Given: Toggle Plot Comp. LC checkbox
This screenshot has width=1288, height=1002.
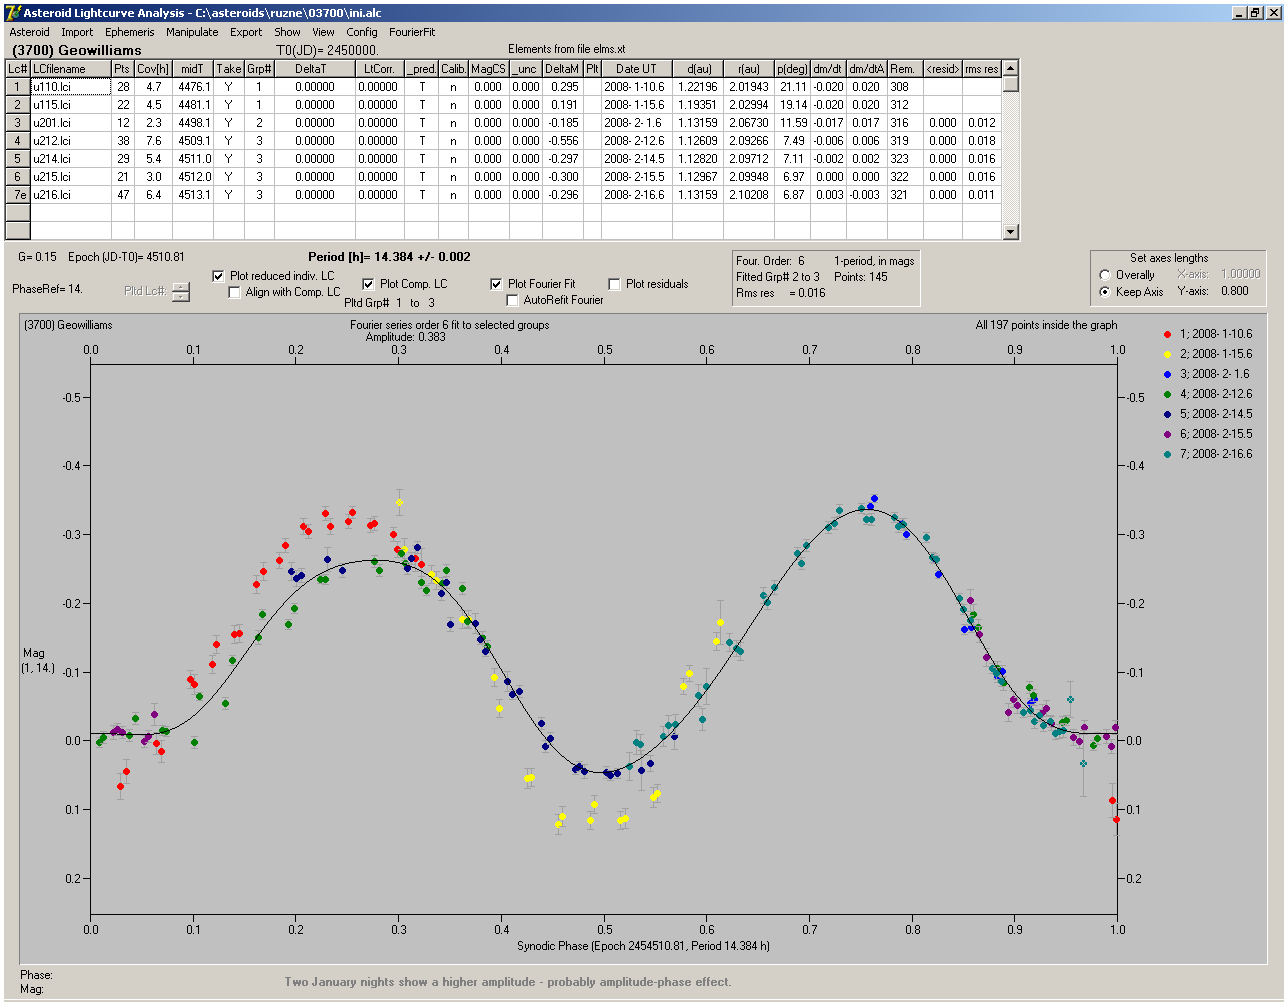Looking at the screenshot, I should click(368, 284).
